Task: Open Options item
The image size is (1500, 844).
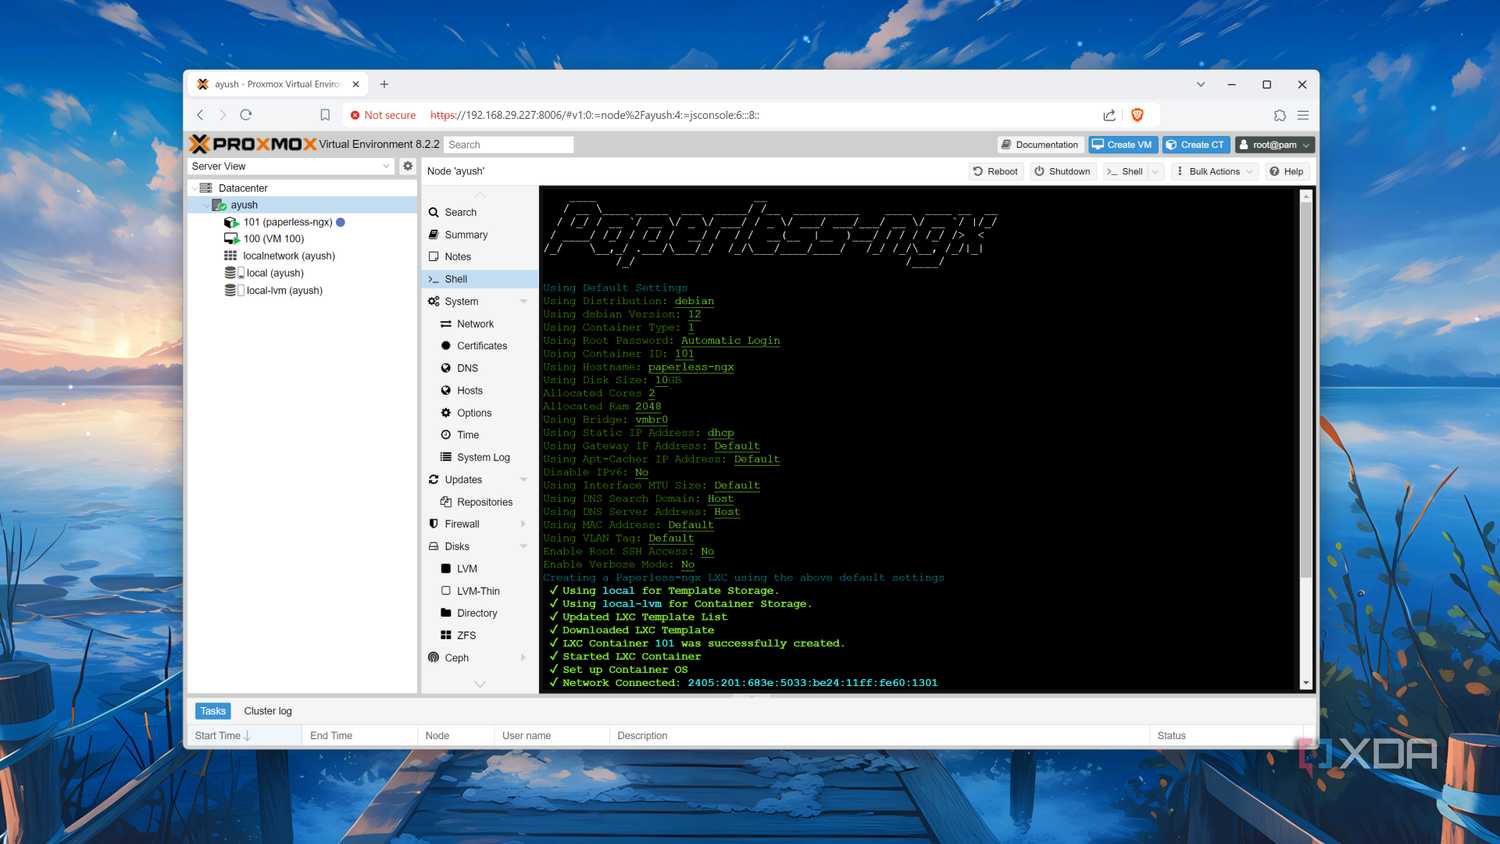Action: pyautogui.click(x=480, y=413)
